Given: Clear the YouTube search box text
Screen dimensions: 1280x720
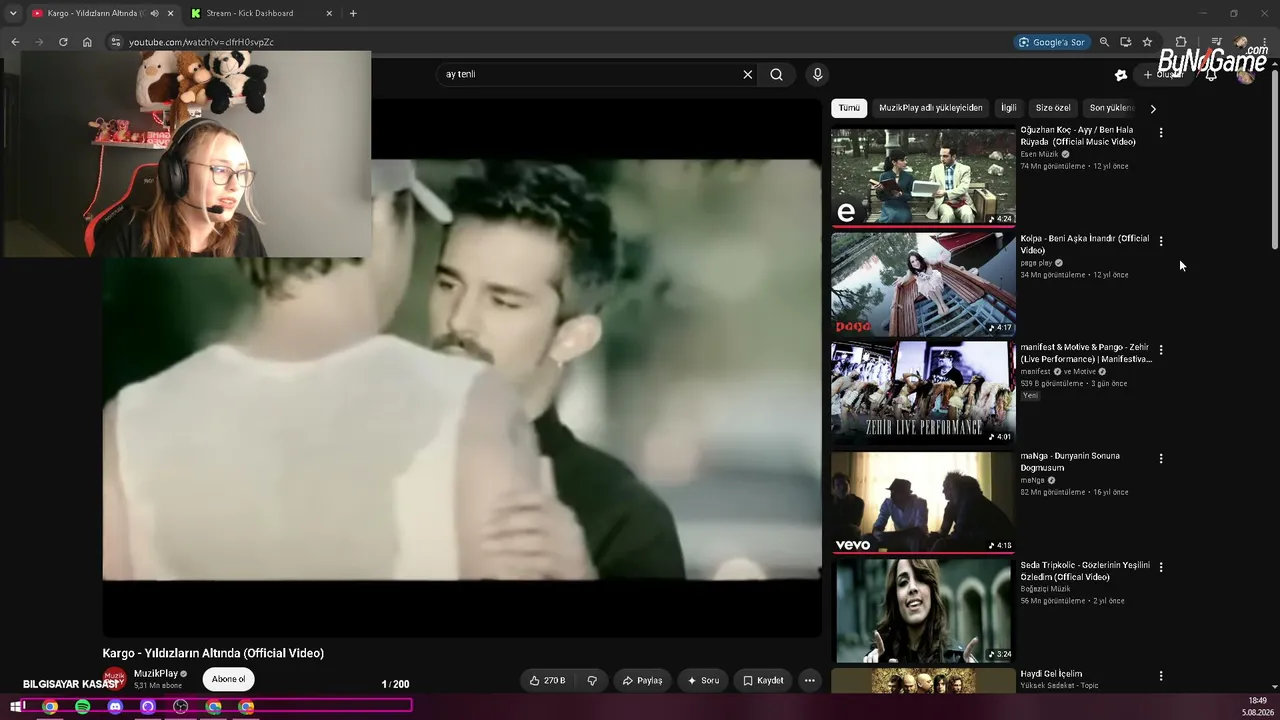Looking at the screenshot, I should coord(747,74).
